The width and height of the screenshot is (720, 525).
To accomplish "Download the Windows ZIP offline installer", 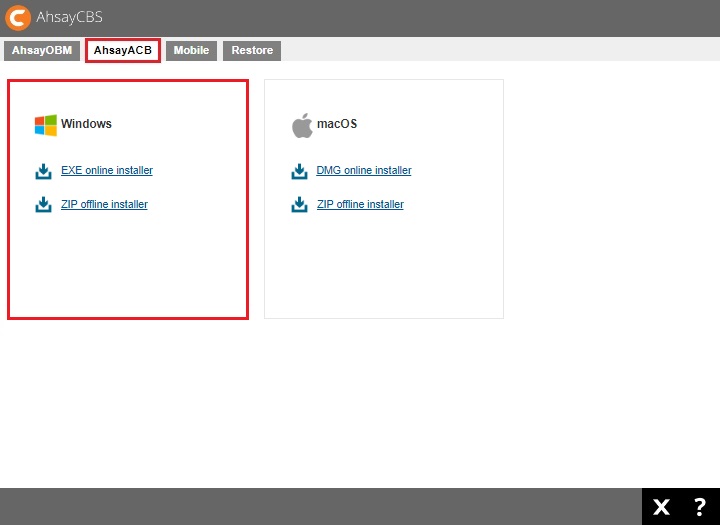I will 104,204.
